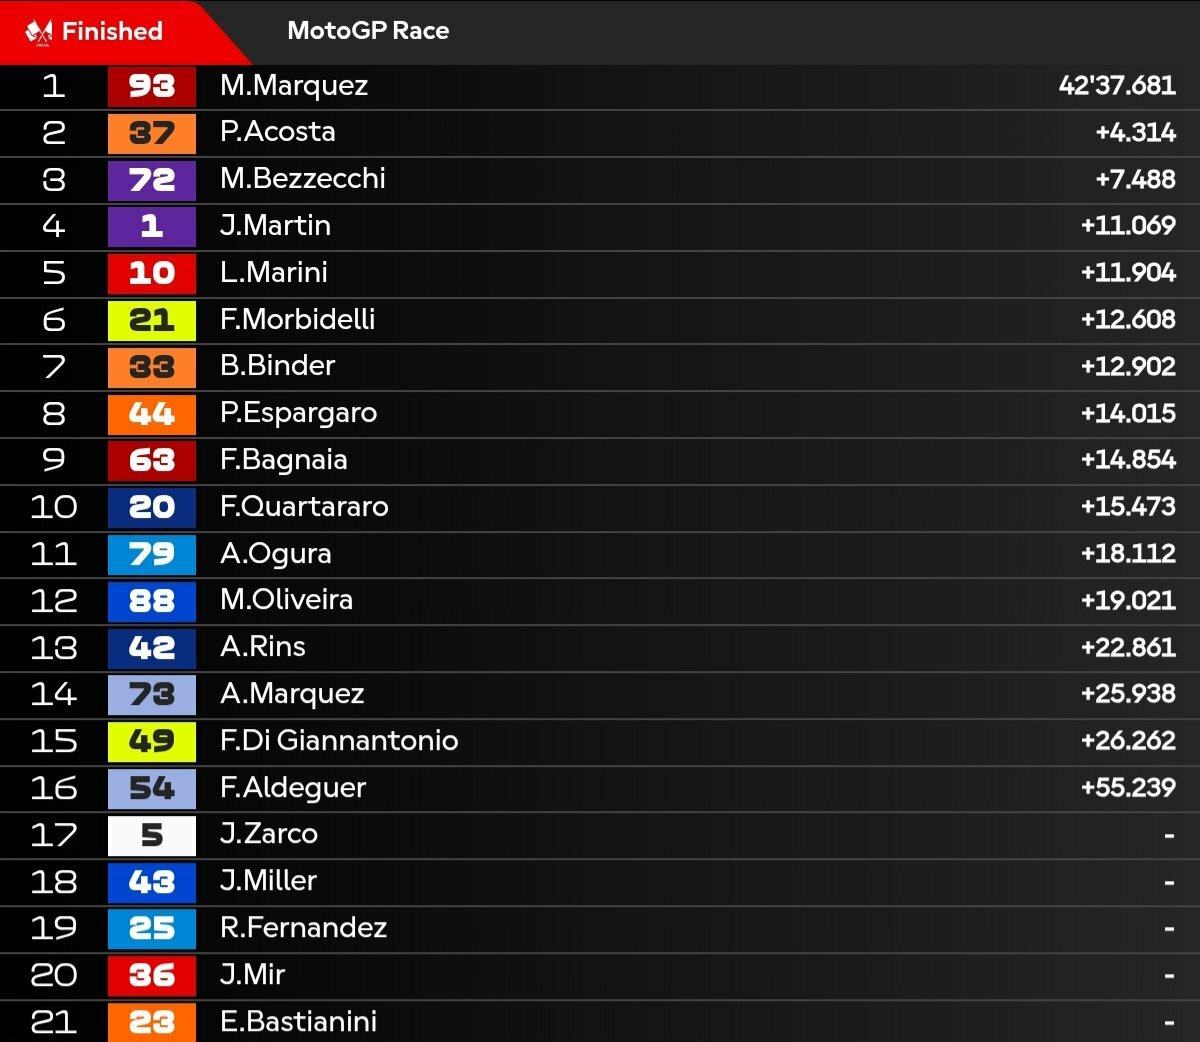This screenshot has height=1042, width=1200.
Task: Click the light blue 73 badge
Action: click(152, 694)
